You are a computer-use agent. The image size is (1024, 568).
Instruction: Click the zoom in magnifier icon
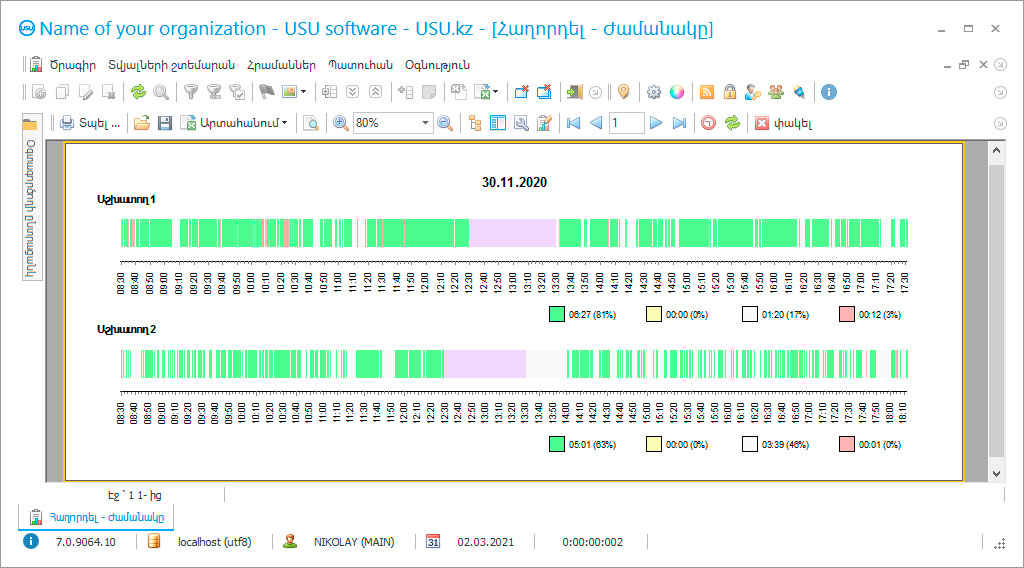pos(340,123)
